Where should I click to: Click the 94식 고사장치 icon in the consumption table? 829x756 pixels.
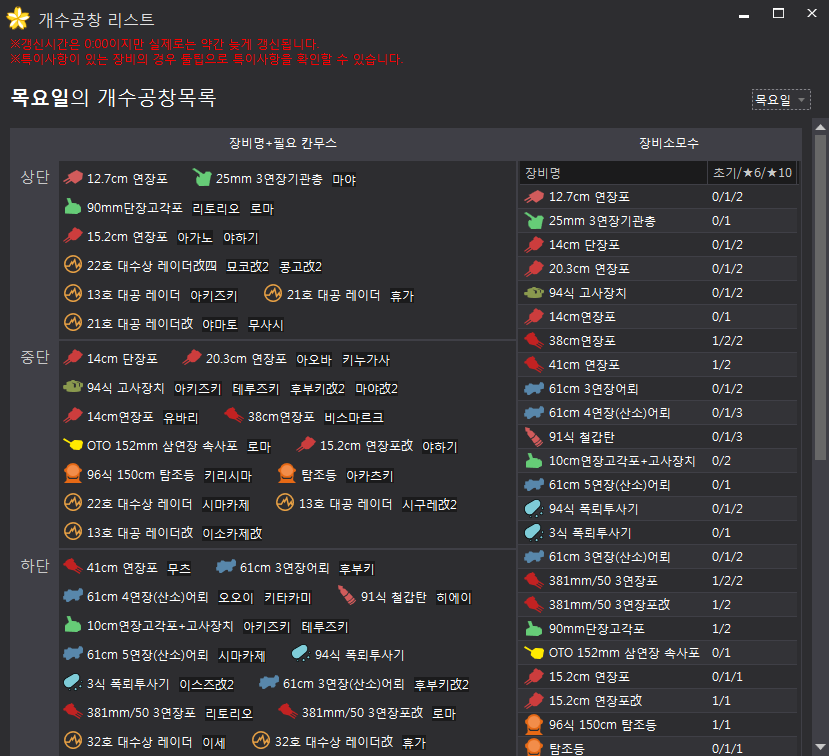point(533,293)
